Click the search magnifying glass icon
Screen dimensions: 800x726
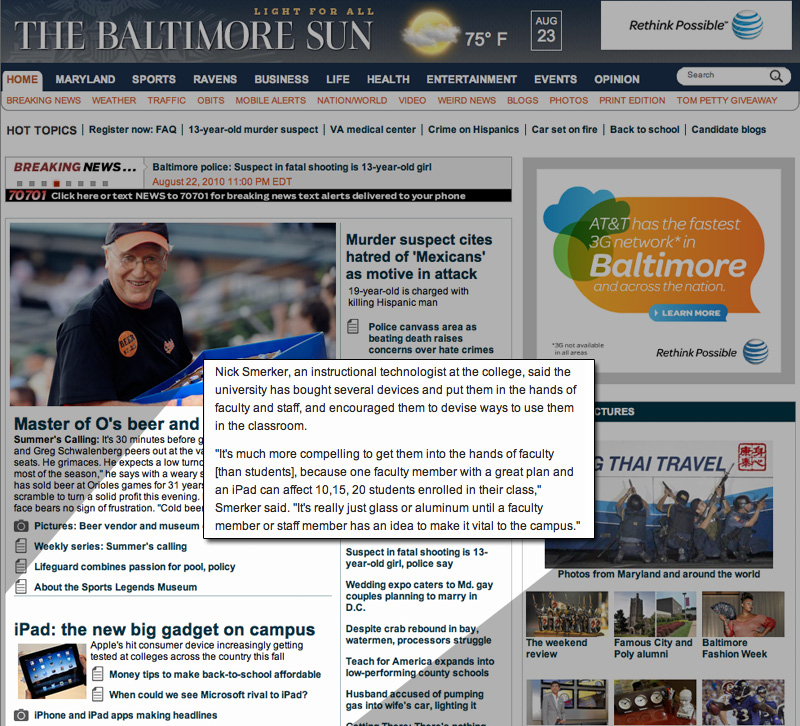point(776,76)
